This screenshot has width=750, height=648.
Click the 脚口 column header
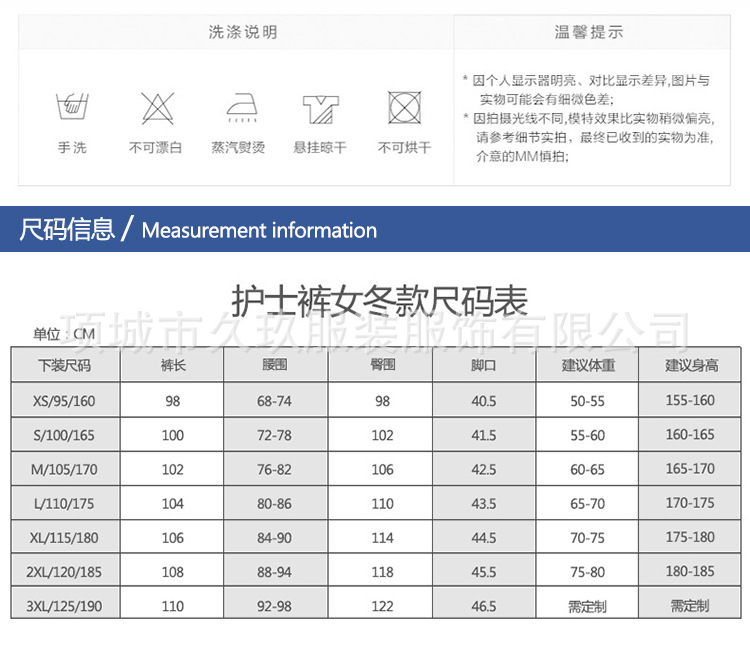484,366
